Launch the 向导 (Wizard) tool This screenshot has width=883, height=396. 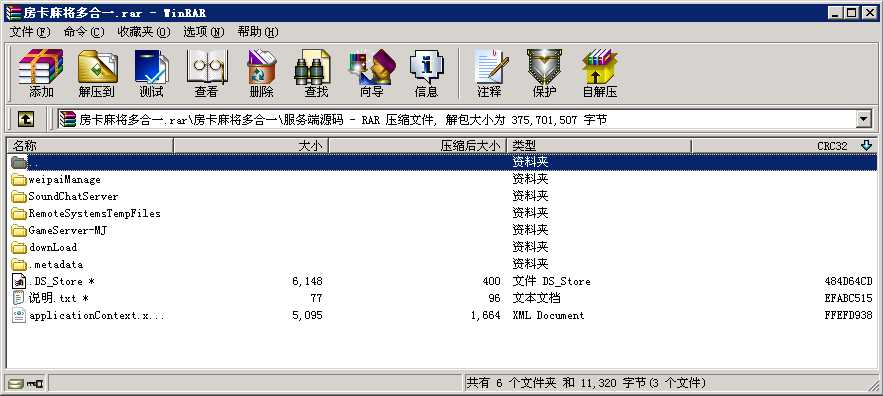coord(371,73)
